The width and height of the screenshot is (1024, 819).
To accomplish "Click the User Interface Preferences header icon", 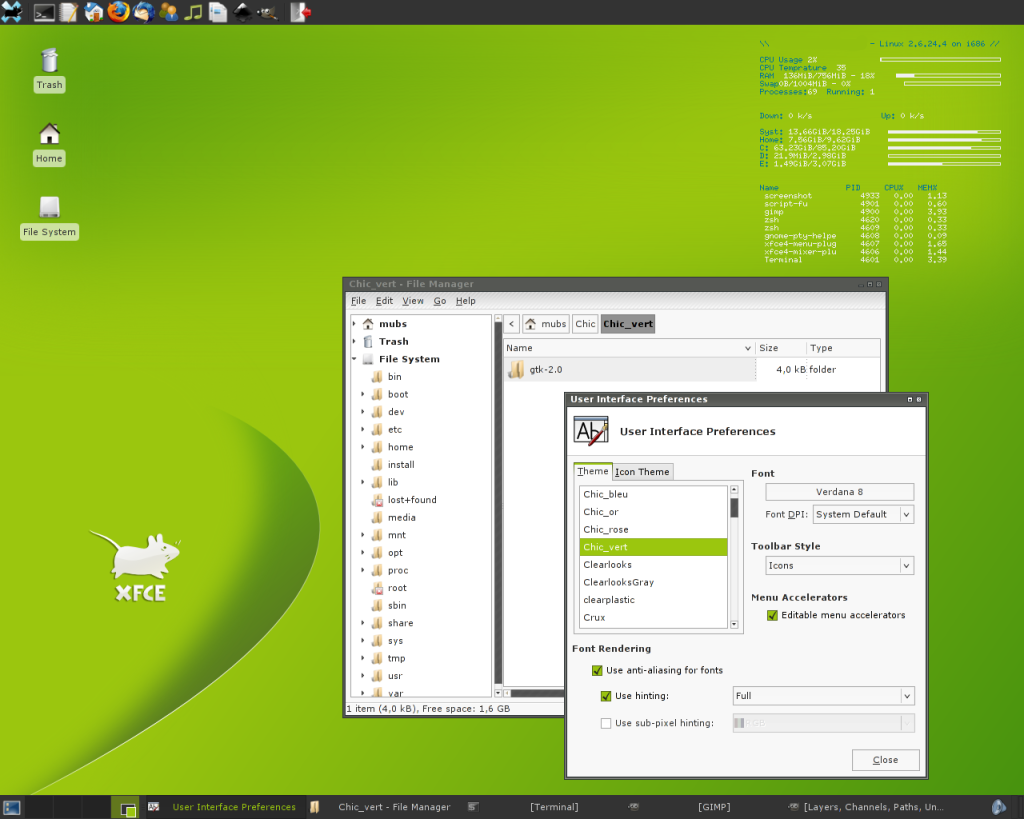I will (591, 431).
